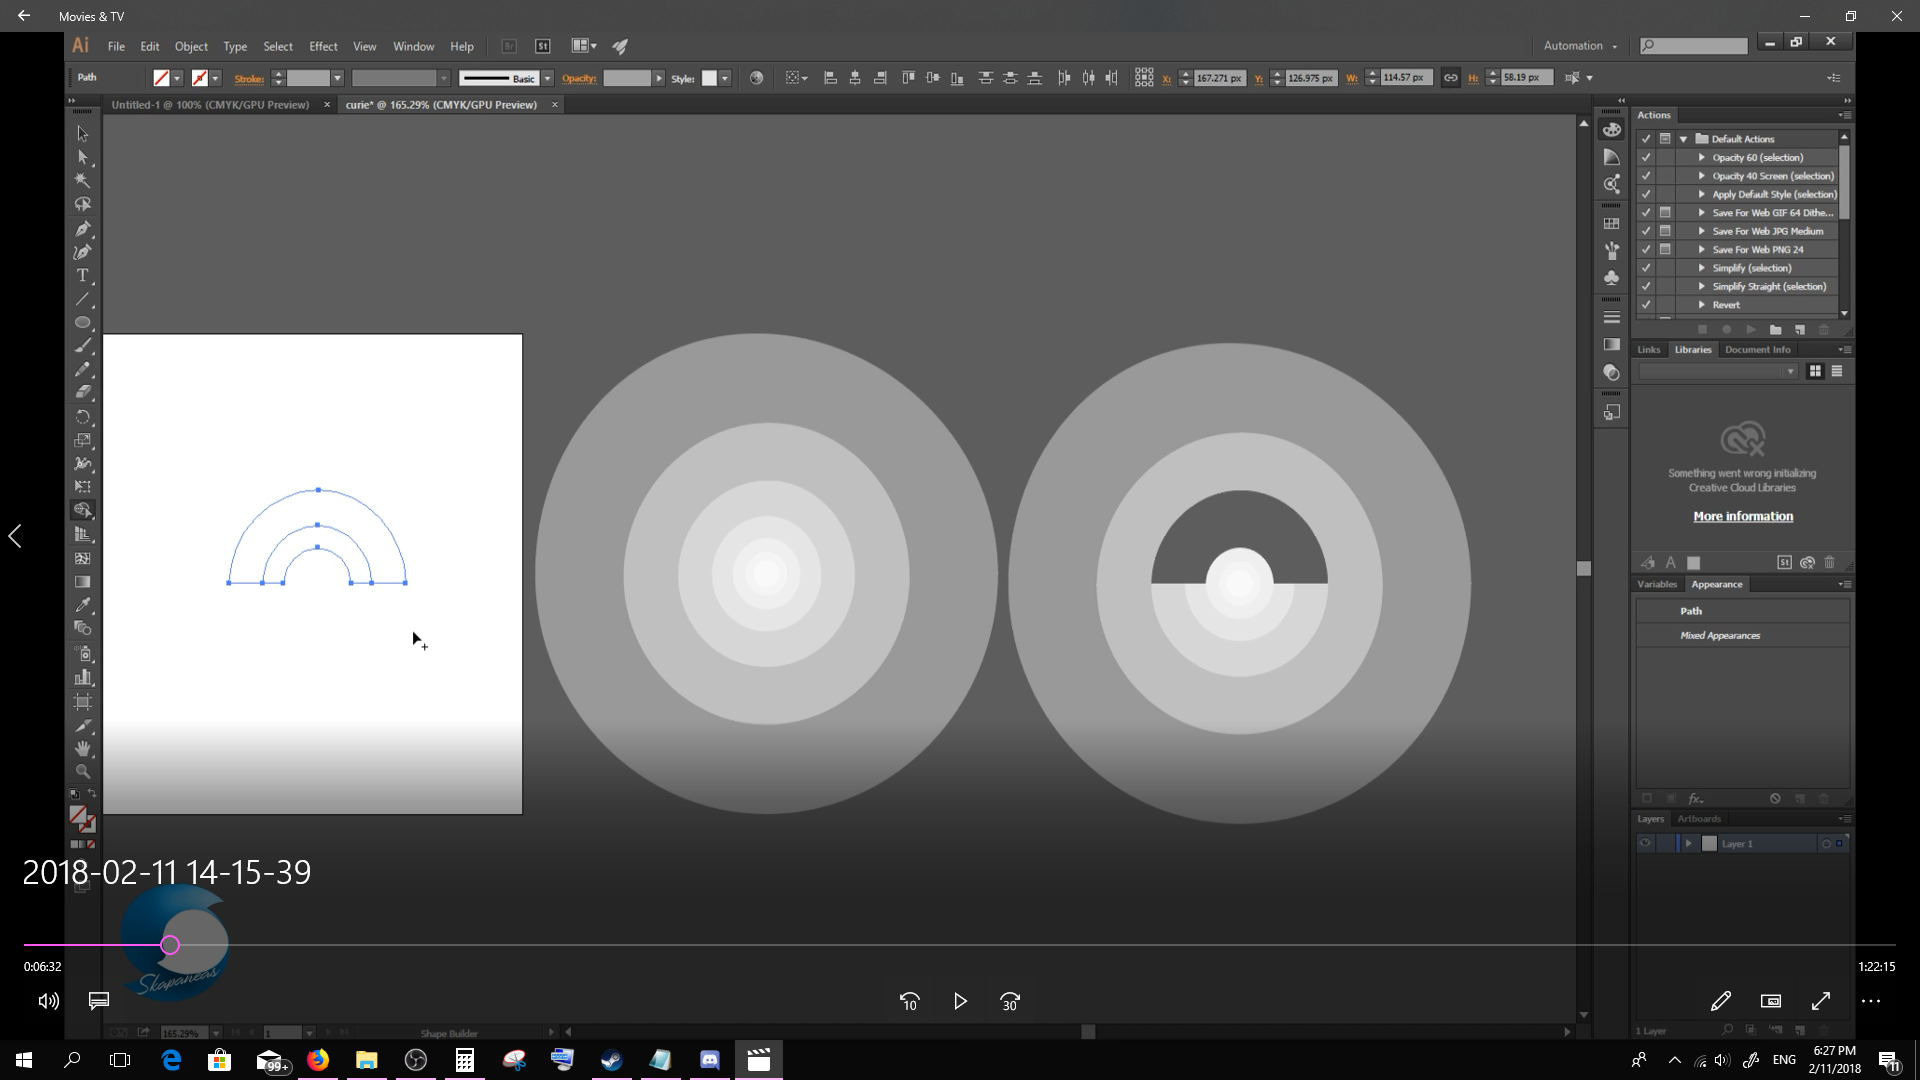Open the Stroke panel lines icon
The image size is (1920, 1080).
tap(1611, 318)
